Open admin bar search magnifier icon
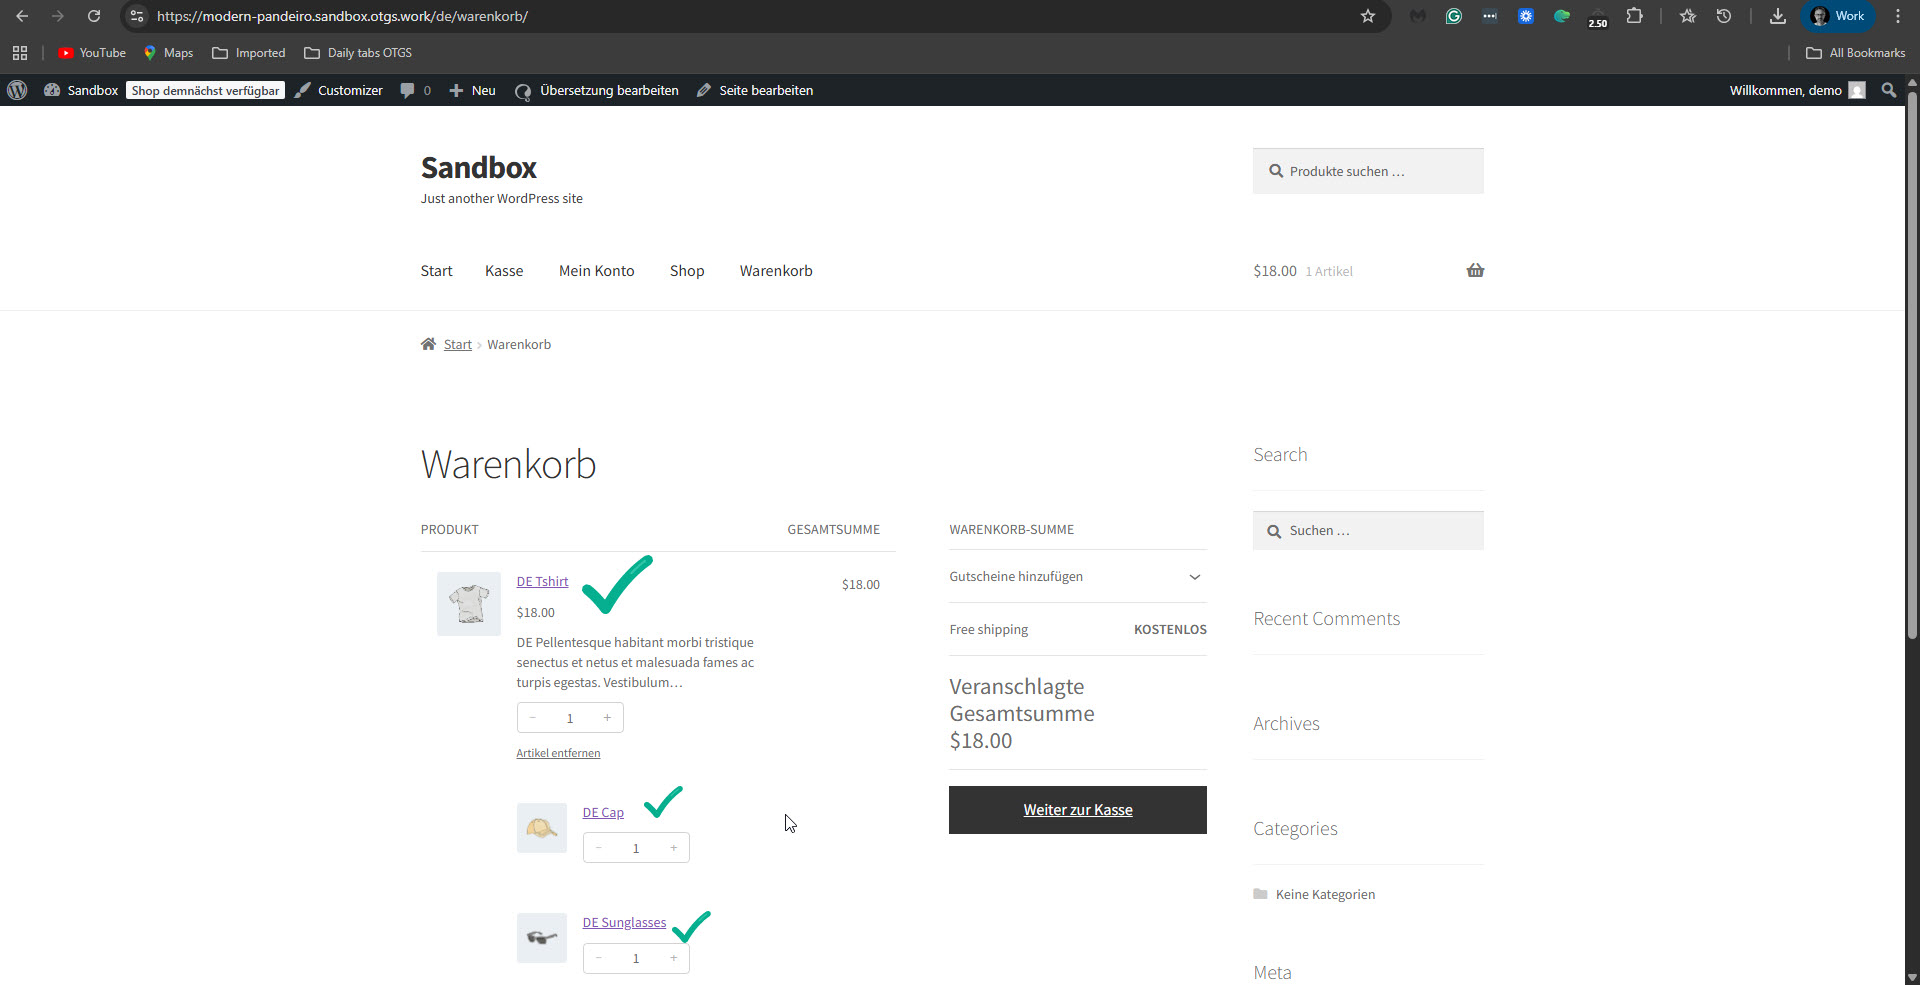Screen dimensions: 1920x985 (1888, 90)
